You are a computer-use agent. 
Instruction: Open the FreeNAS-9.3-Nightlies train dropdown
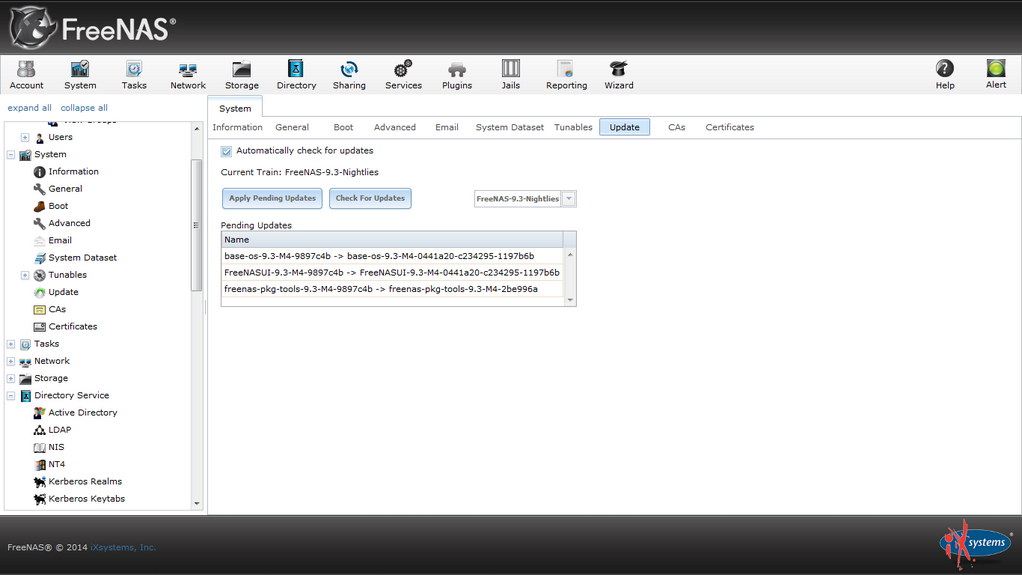569,199
